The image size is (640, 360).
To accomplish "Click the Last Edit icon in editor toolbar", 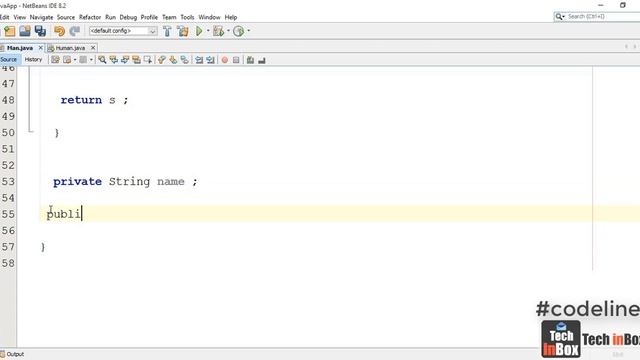I will pyautogui.click(x=55, y=60).
